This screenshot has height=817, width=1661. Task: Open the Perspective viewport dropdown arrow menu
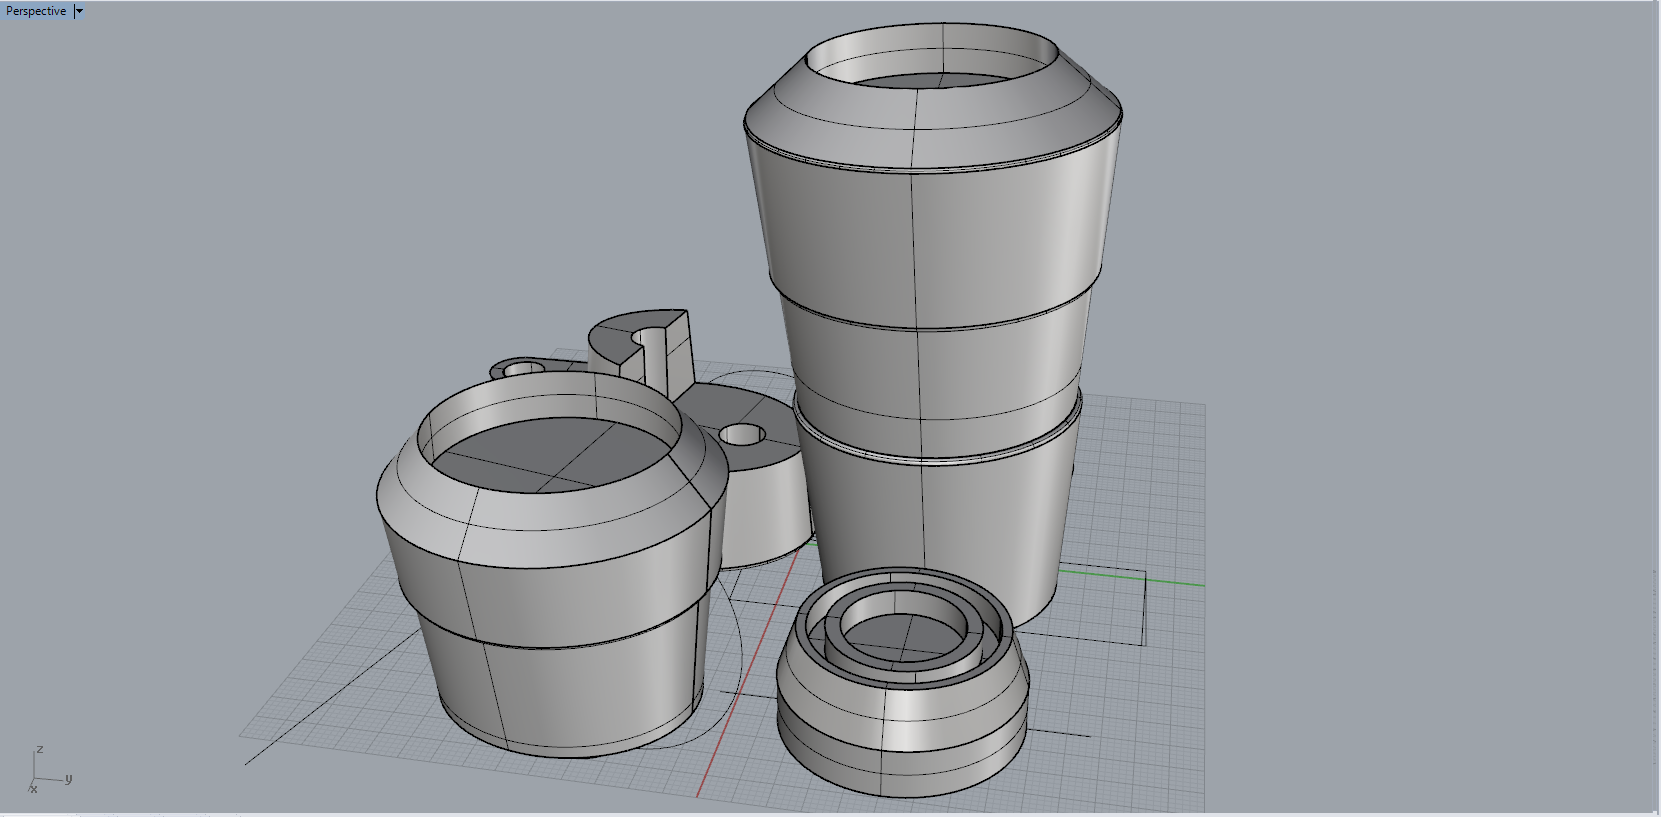(x=80, y=11)
